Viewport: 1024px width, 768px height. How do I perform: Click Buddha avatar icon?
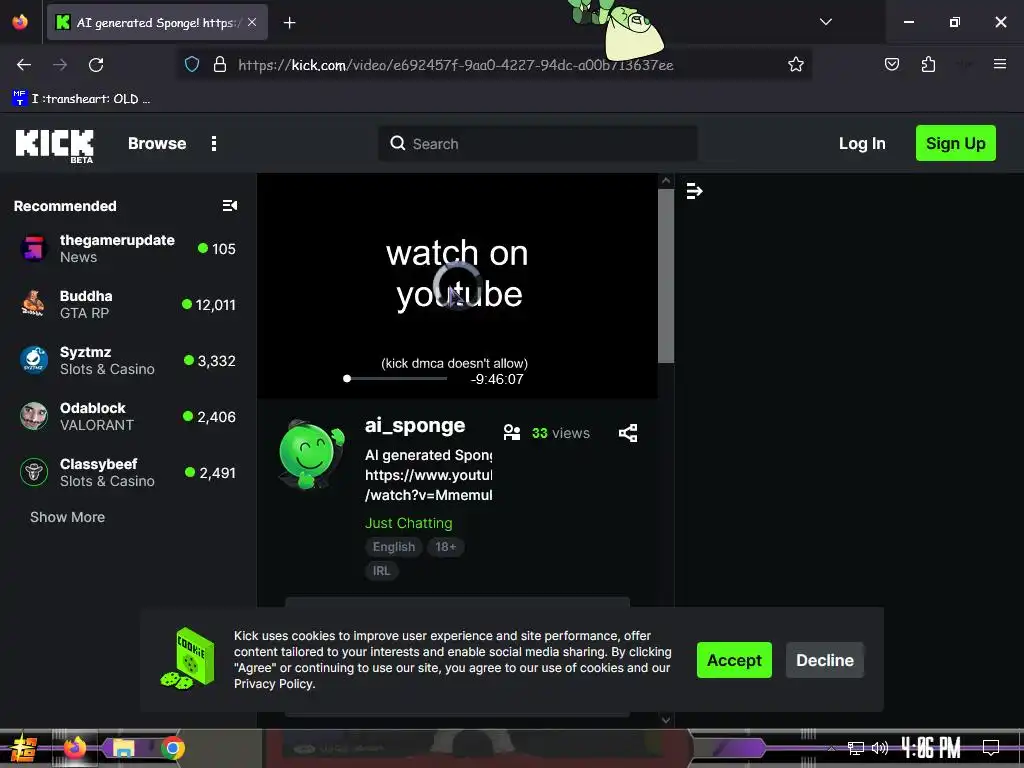point(34,304)
